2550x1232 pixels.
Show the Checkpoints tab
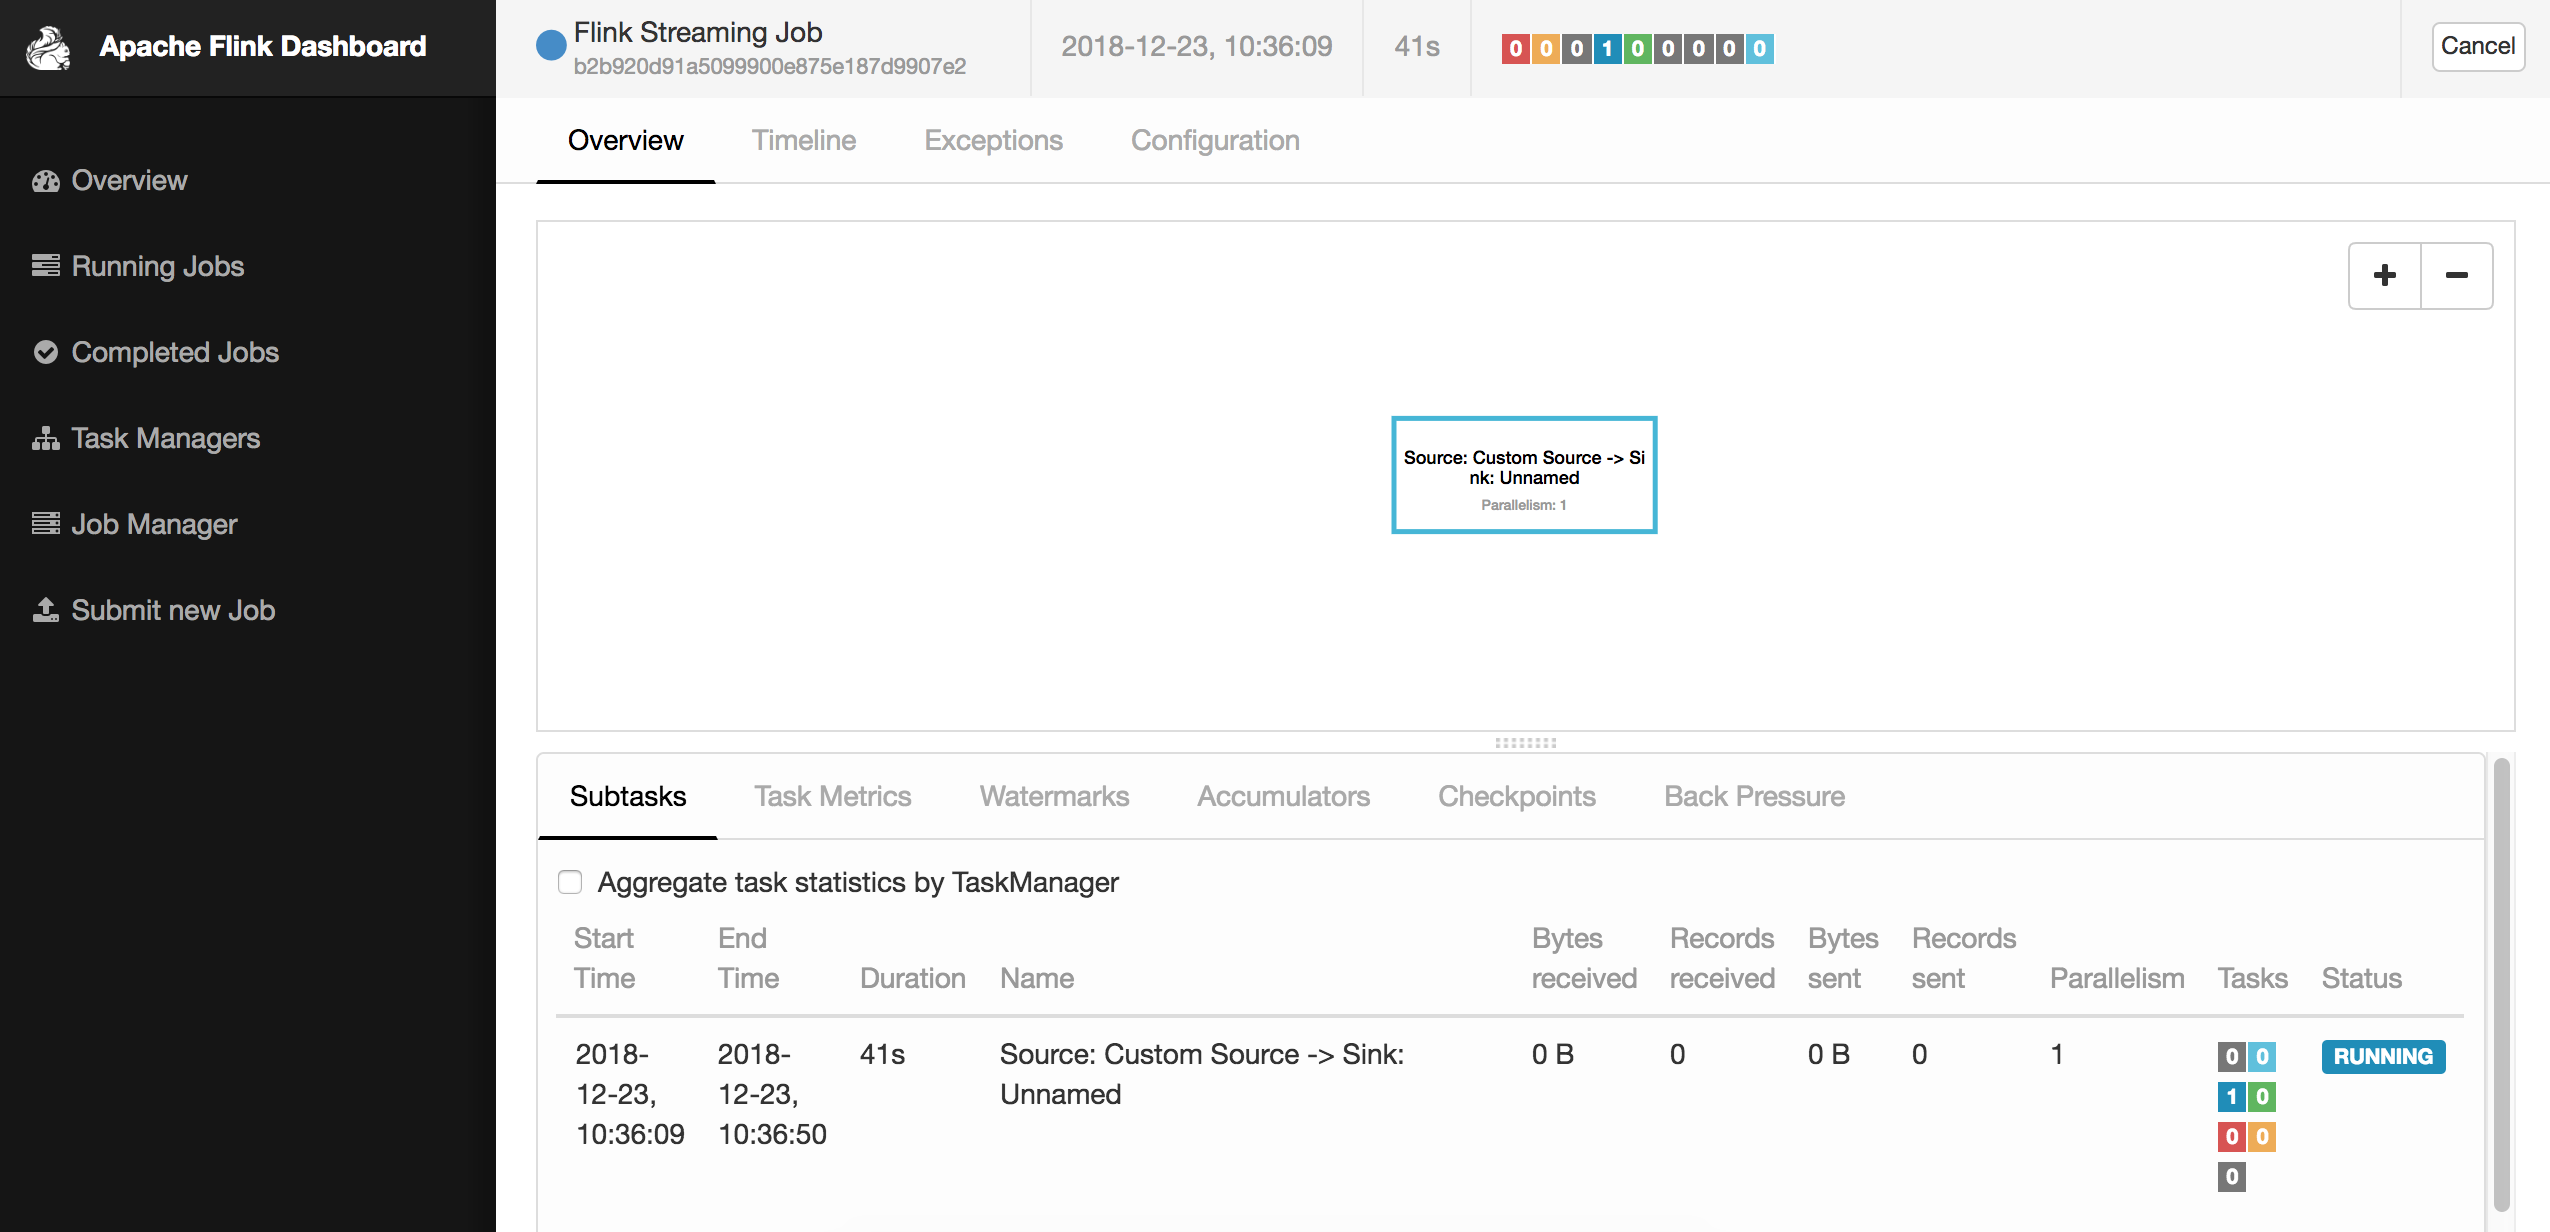point(1516,796)
